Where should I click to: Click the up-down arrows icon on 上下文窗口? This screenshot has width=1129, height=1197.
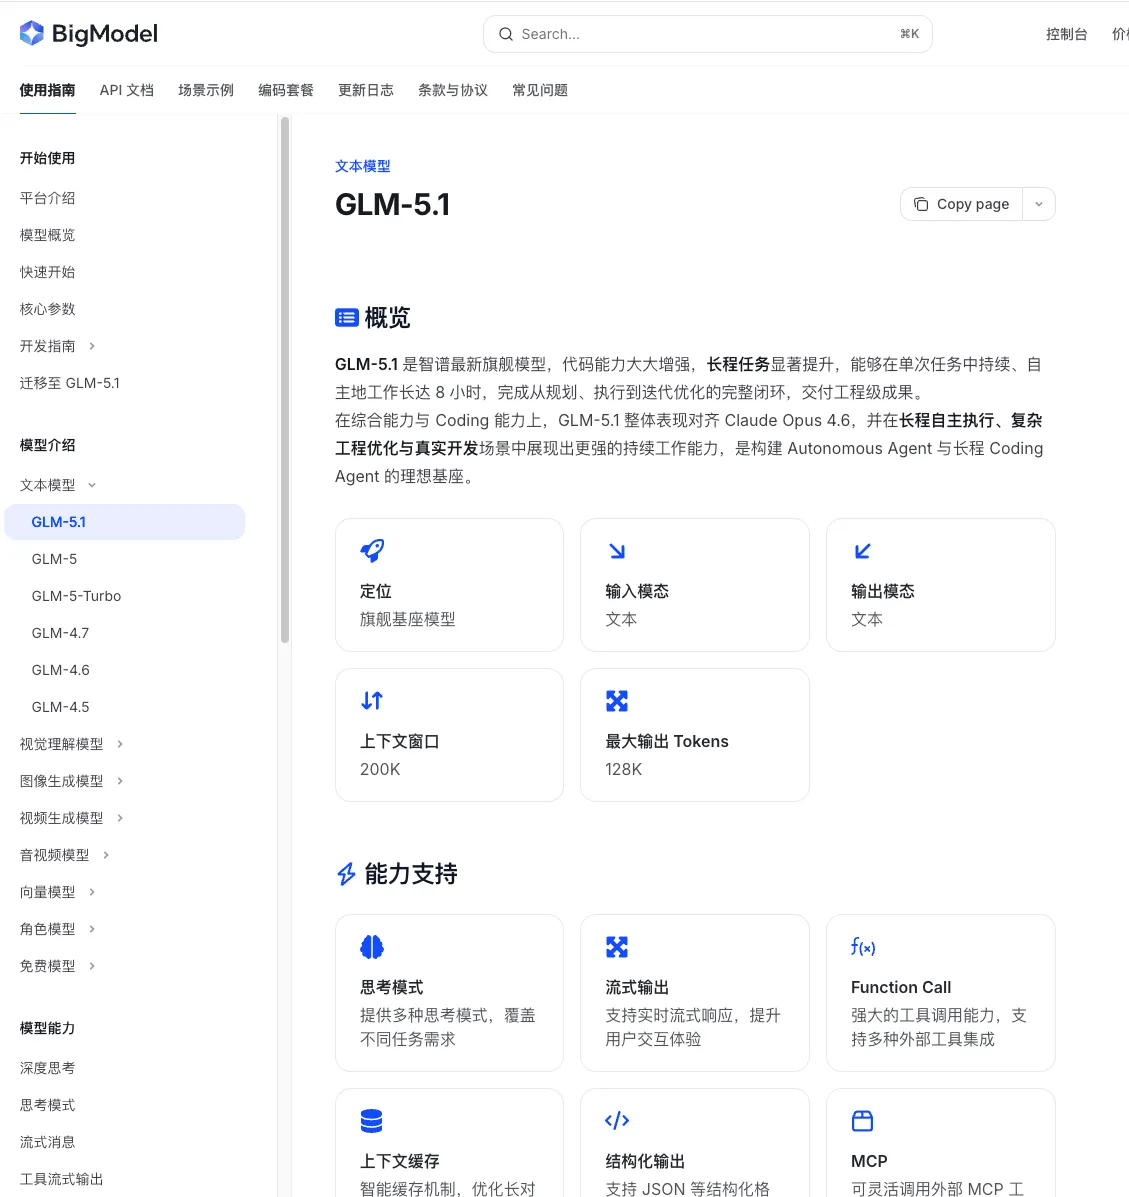pyautogui.click(x=372, y=701)
